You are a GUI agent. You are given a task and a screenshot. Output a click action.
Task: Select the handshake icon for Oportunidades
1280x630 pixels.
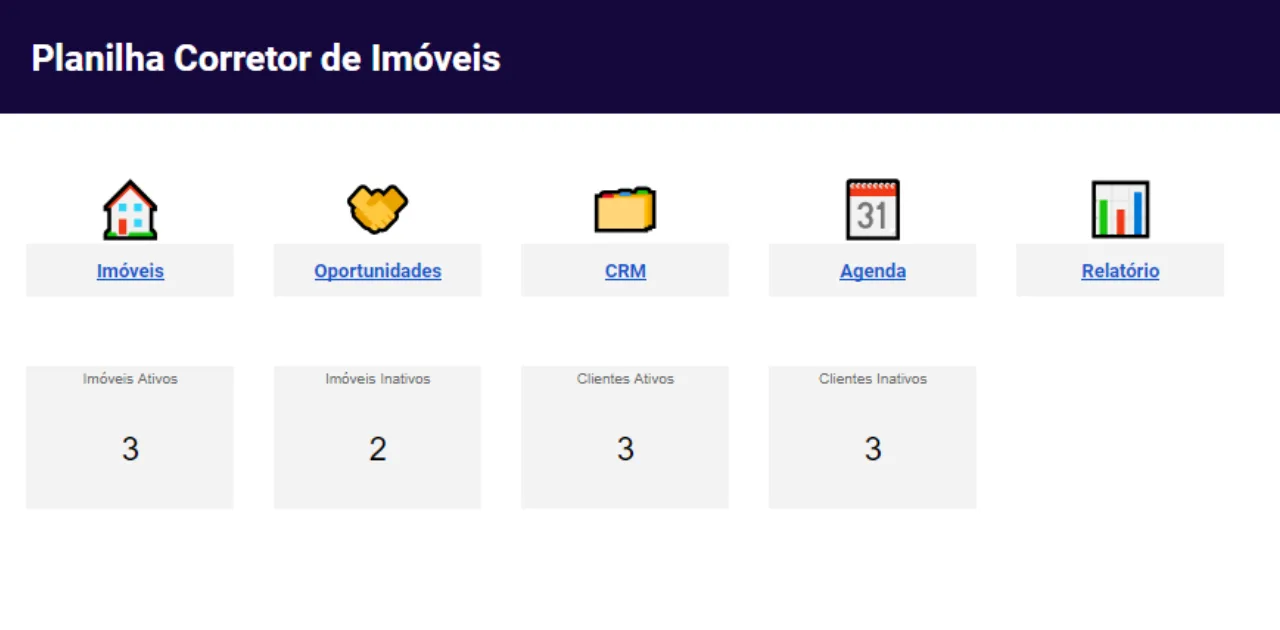coord(377,209)
